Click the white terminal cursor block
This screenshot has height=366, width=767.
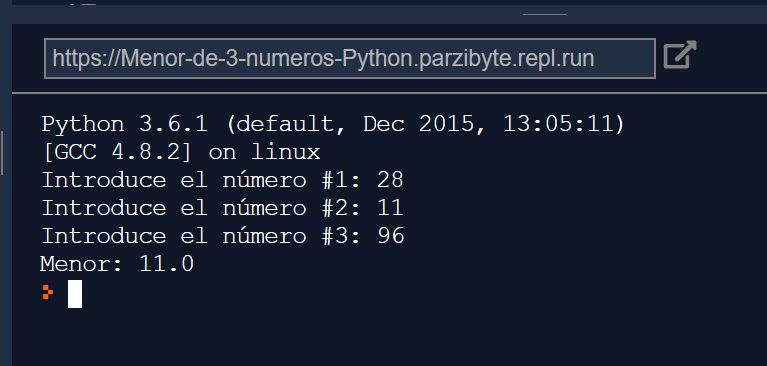(x=75, y=294)
